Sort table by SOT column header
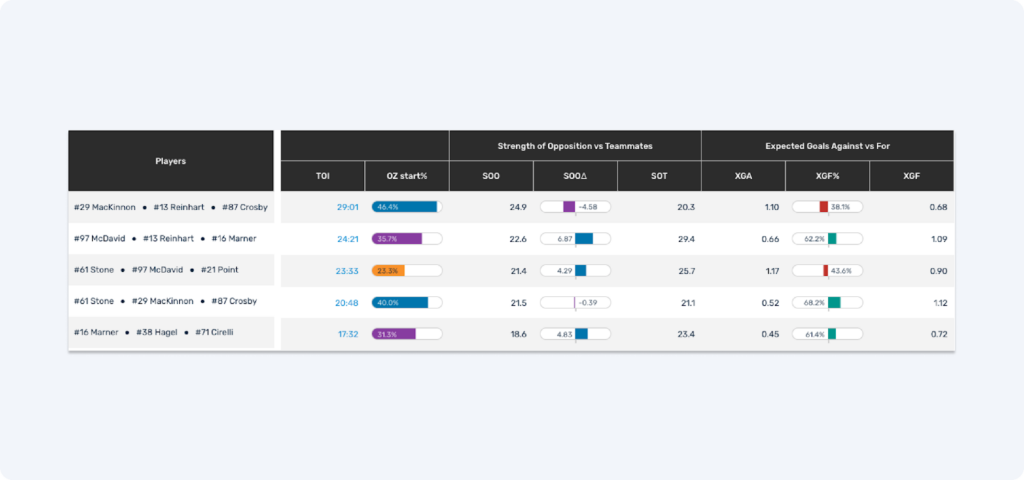1024x480 pixels. pos(659,176)
